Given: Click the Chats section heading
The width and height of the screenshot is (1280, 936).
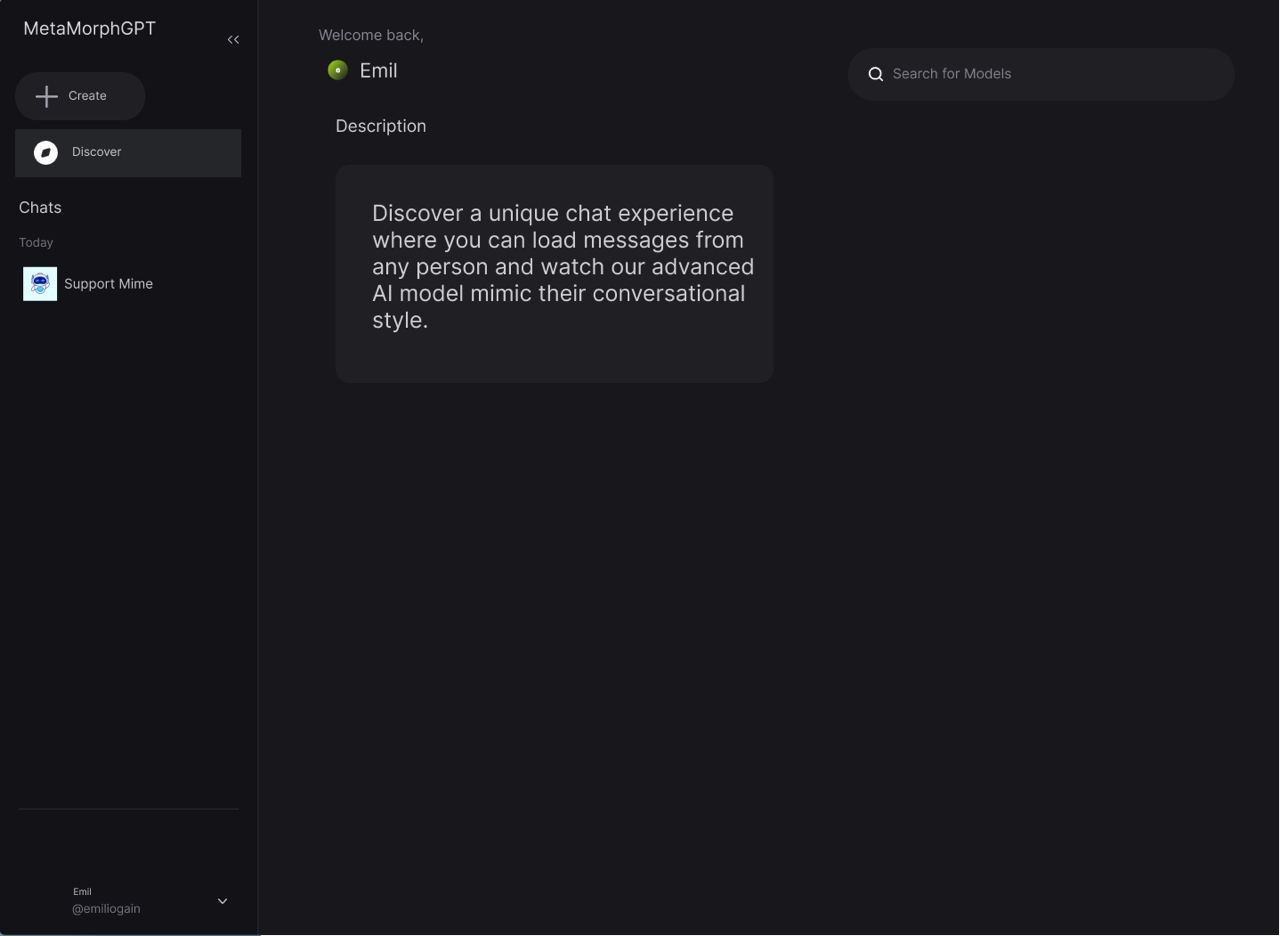Looking at the screenshot, I should 40,208.
